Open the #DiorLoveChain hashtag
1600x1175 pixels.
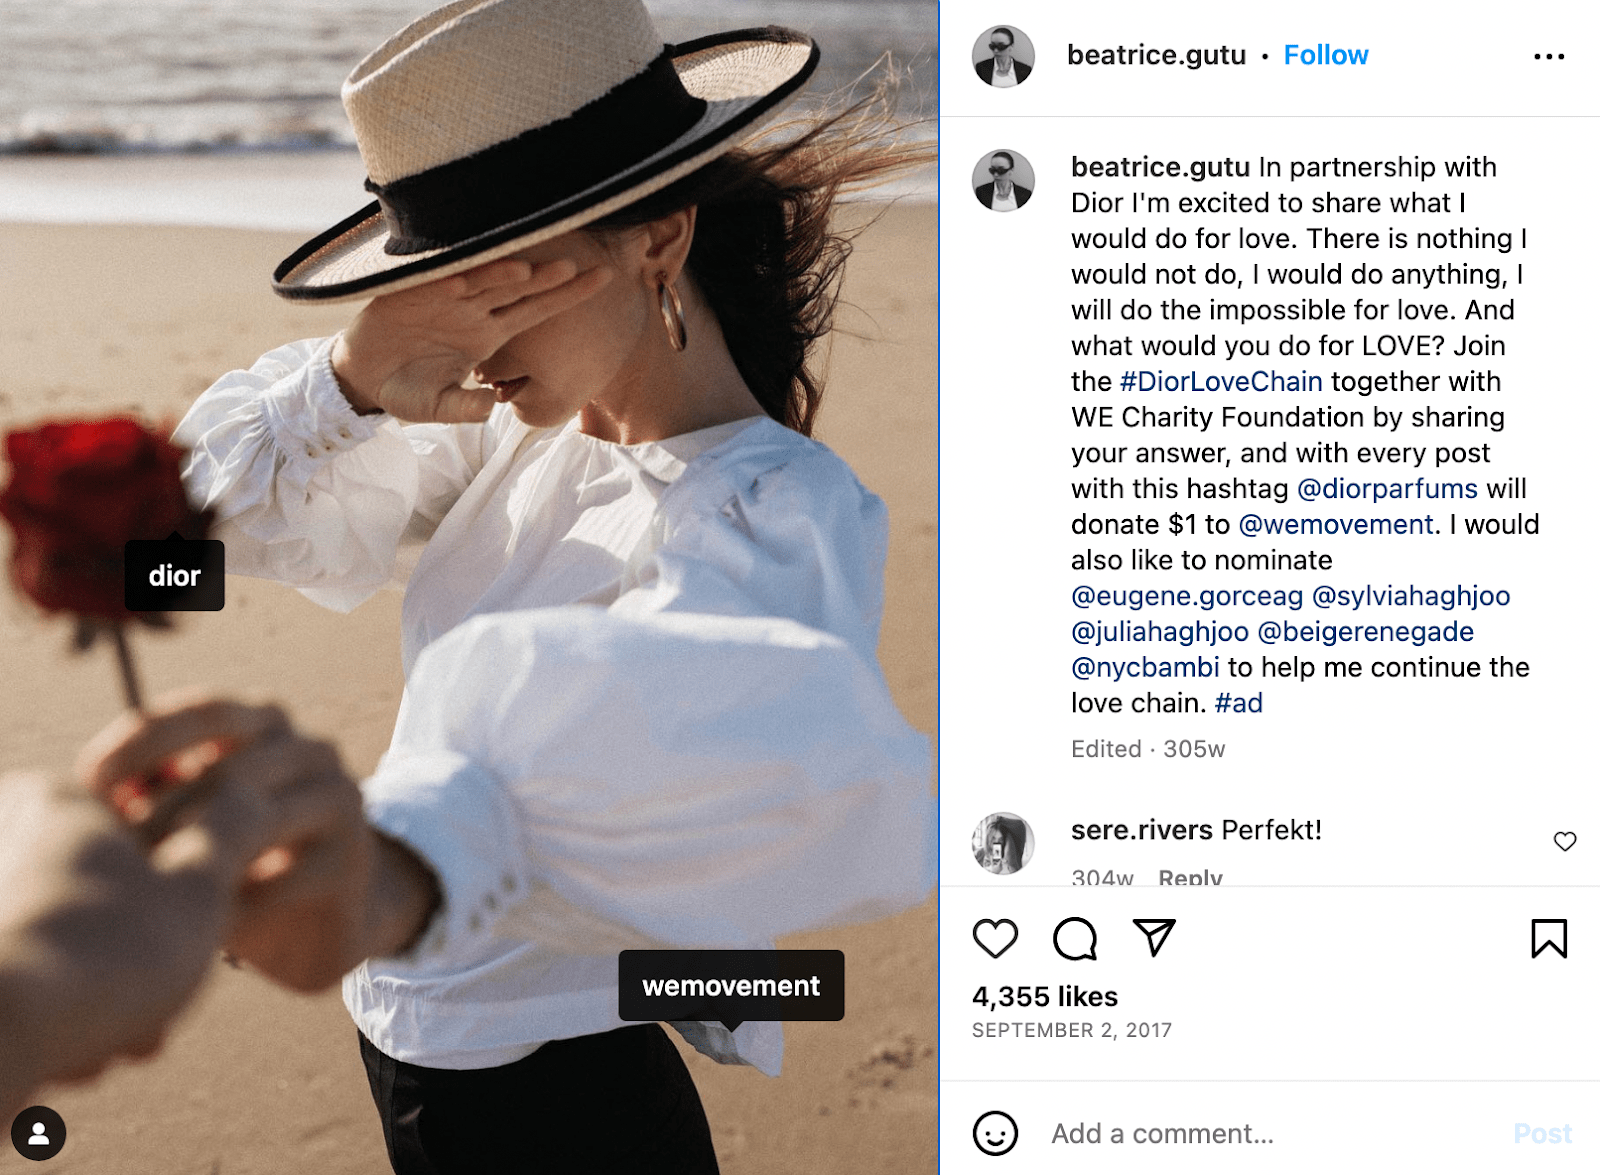click(x=1220, y=381)
